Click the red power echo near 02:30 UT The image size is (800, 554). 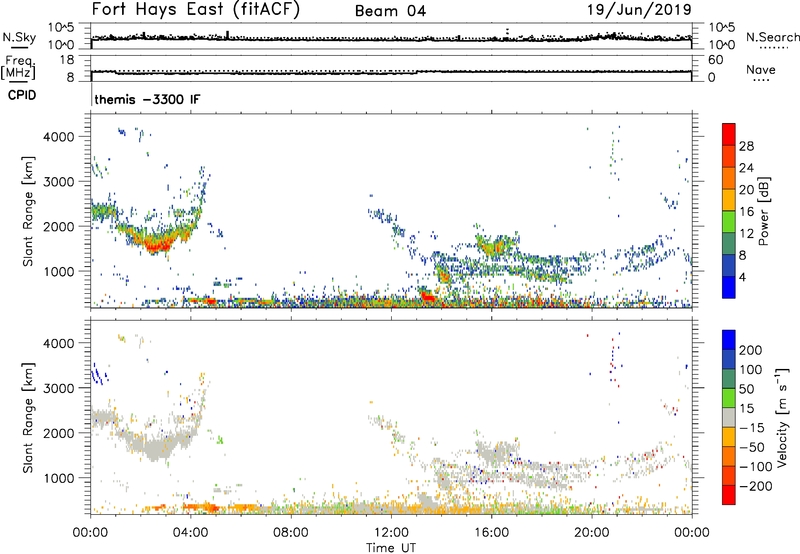pyautogui.click(x=156, y=246)
